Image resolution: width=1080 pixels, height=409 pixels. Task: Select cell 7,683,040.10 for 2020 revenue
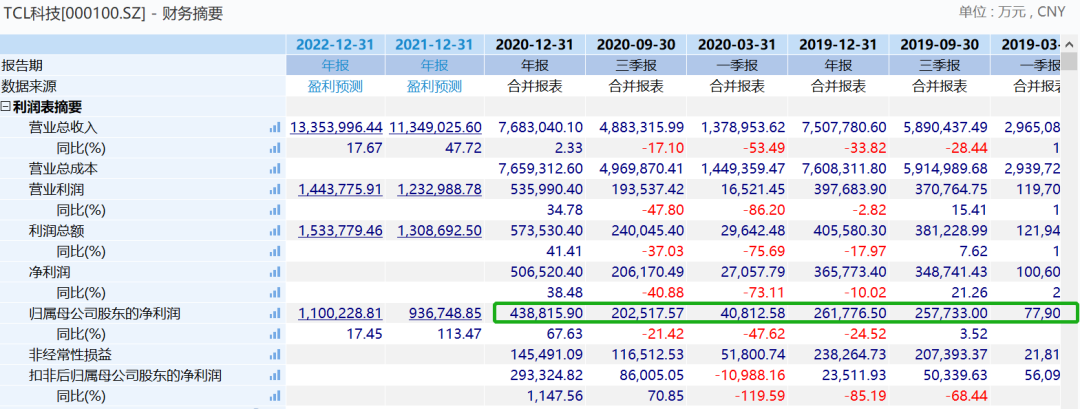pyautogui.click(x=540, y=127)
